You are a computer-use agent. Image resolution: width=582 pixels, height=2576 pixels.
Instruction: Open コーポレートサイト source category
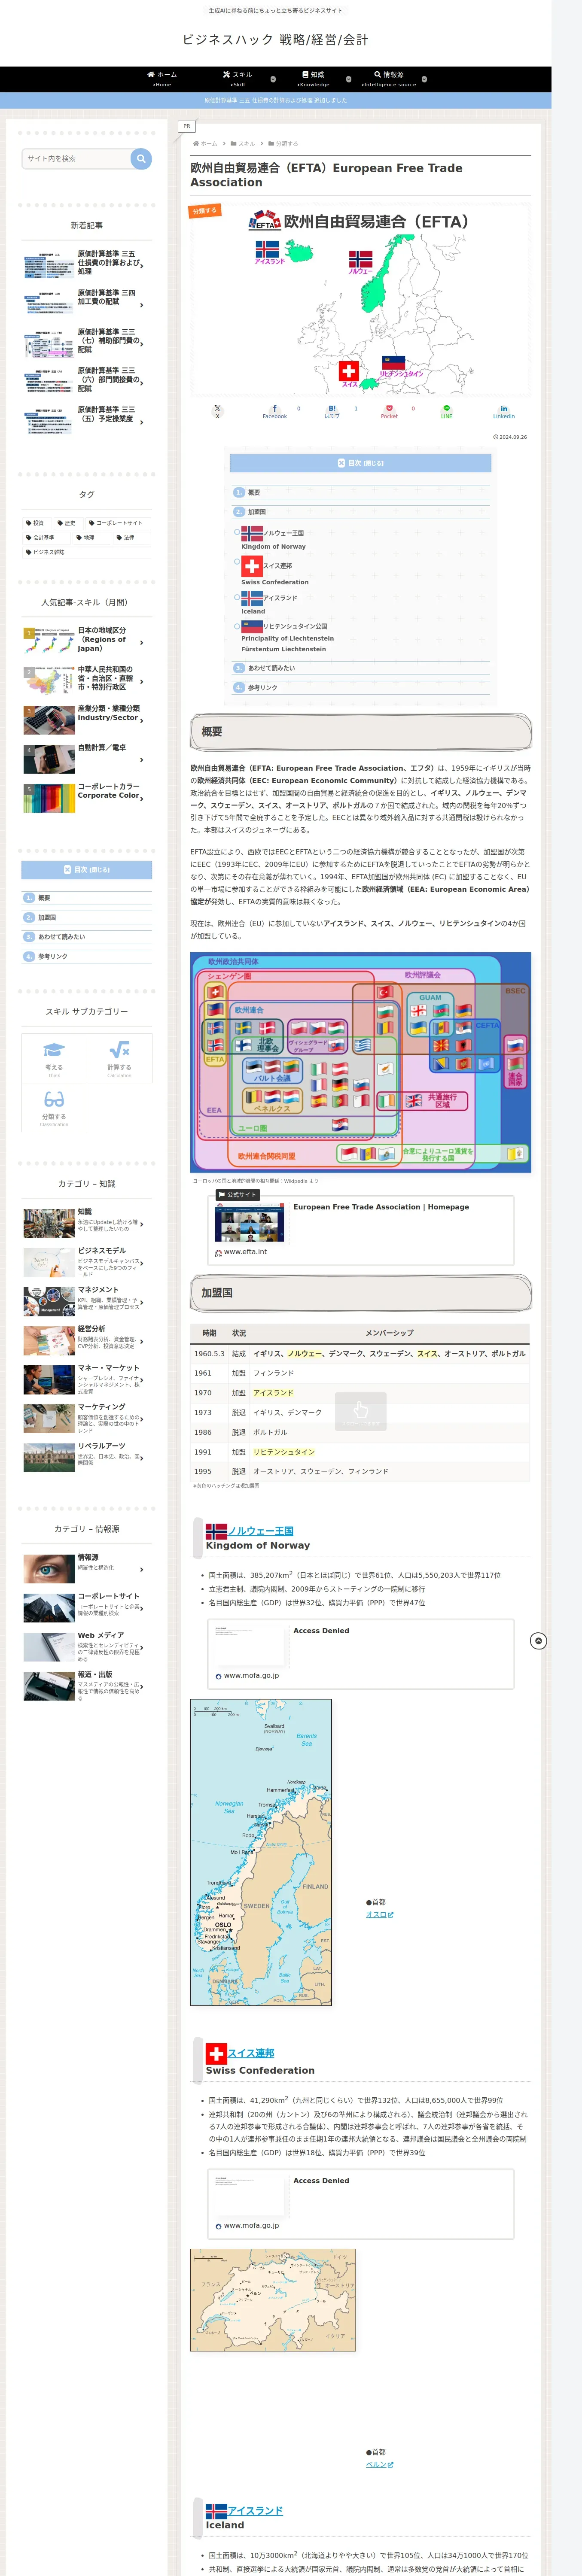pos(87,1608)
